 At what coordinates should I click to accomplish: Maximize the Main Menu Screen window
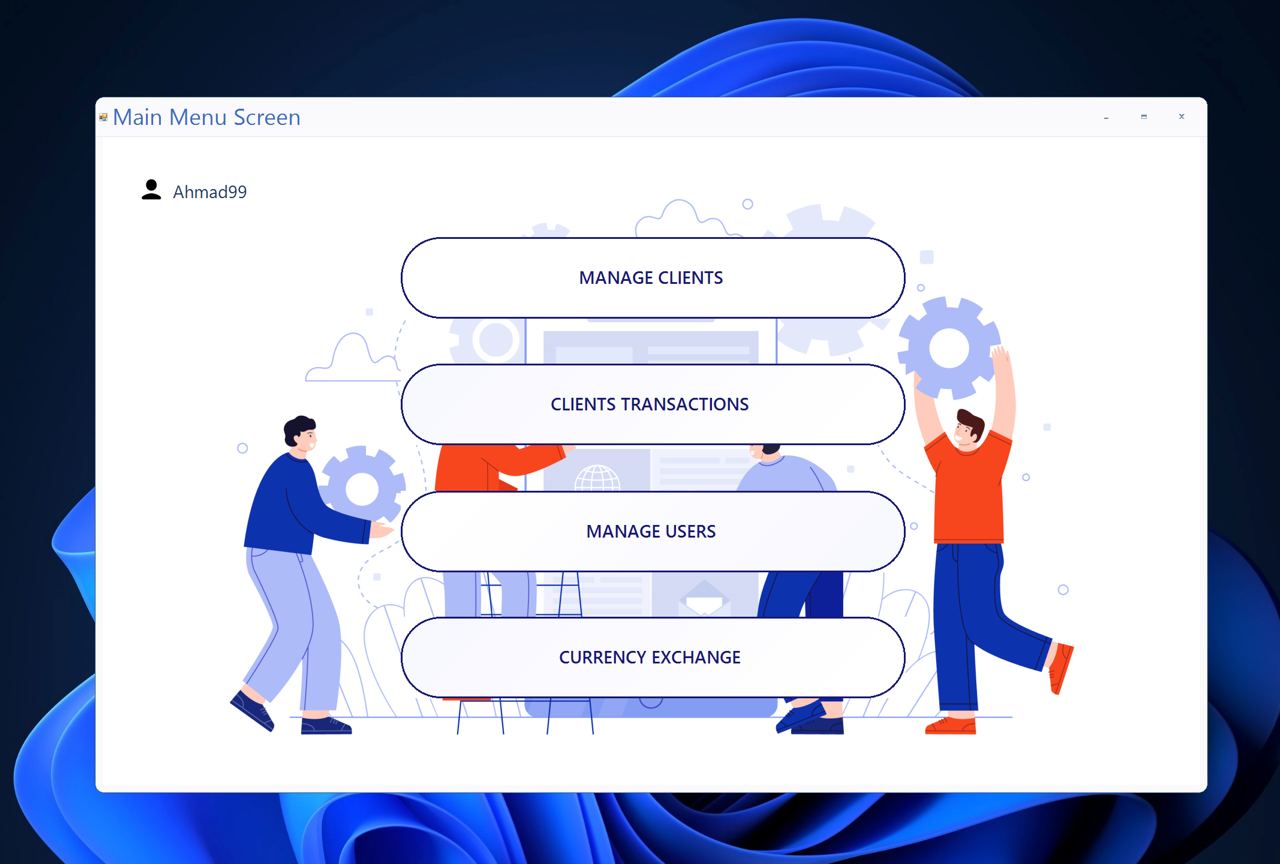click(1144, 117)
